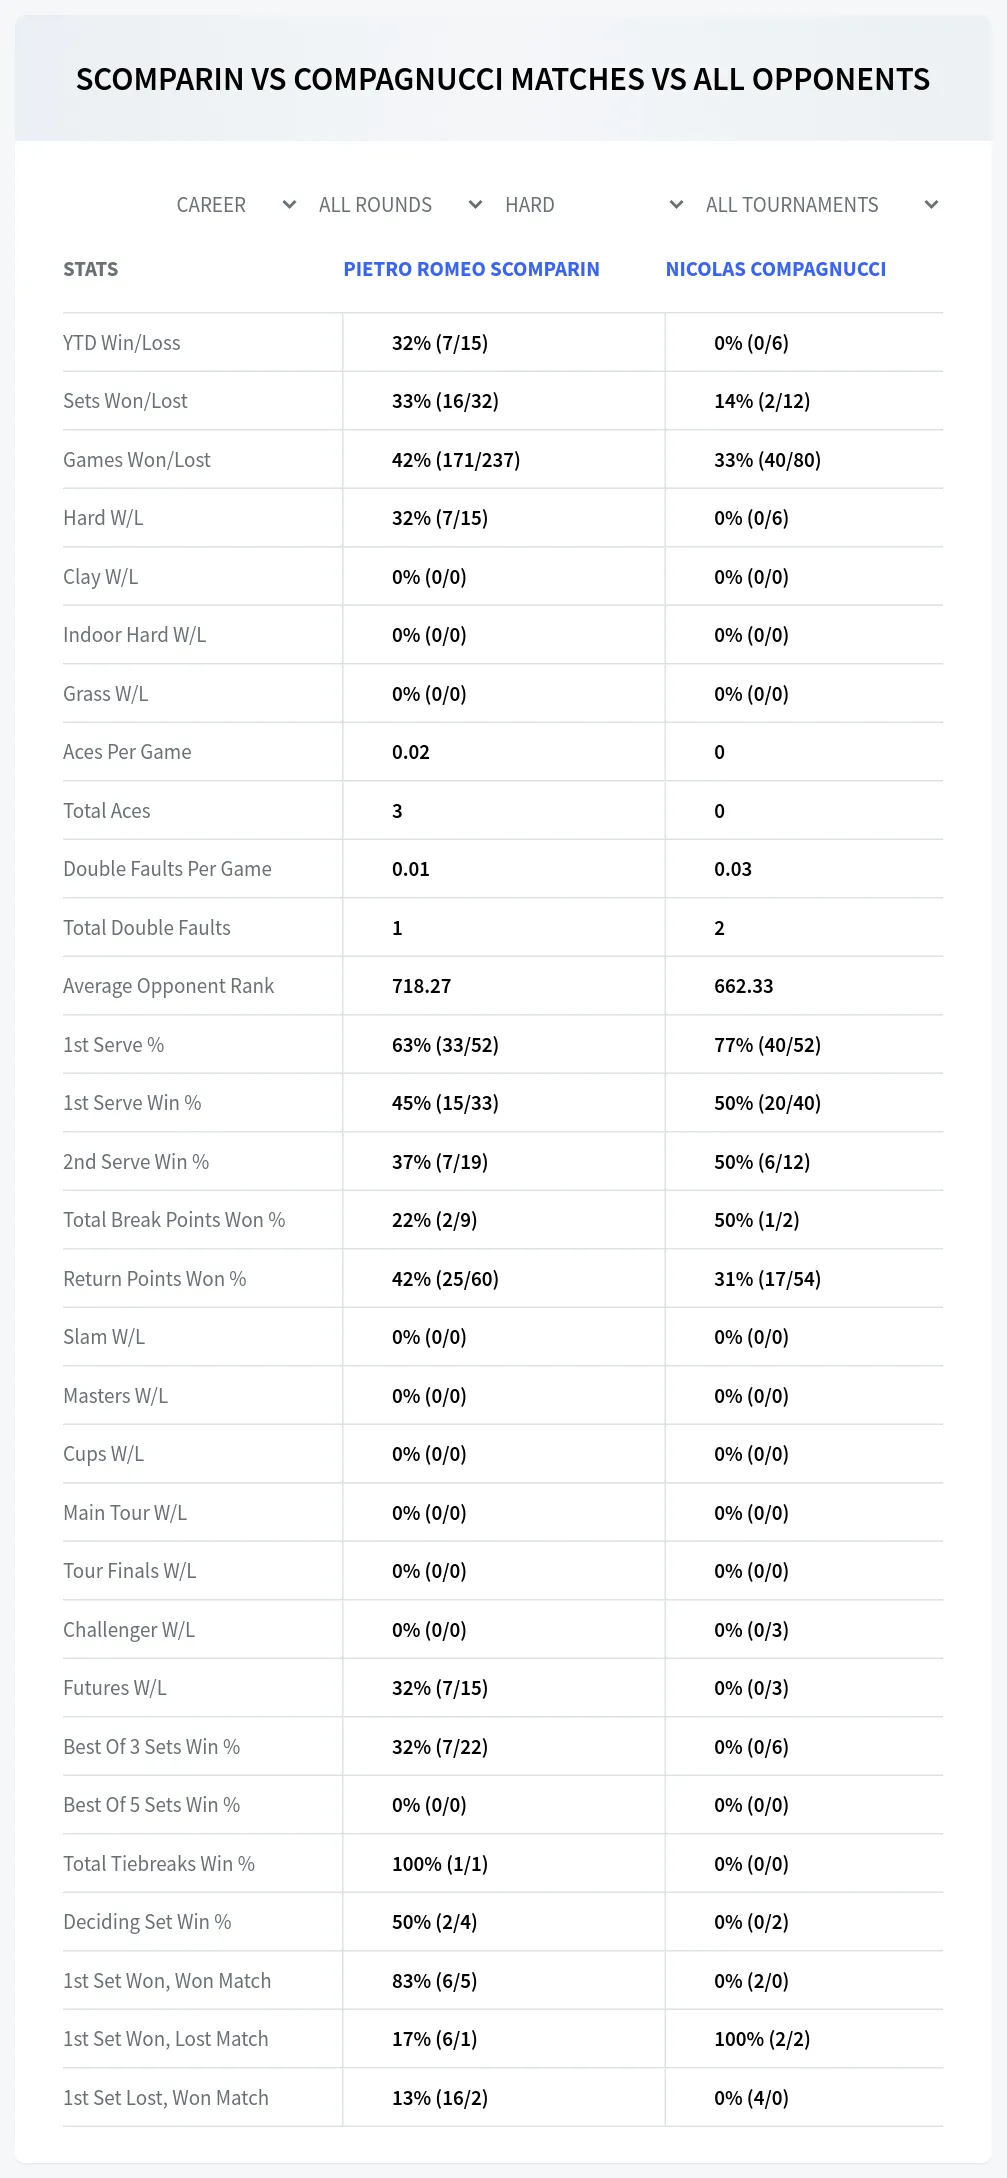The height and width of the screenshot is (2178, 1007).
Task: Open Pietro Romeo Scomparin player link
Action: pos(471,269)
